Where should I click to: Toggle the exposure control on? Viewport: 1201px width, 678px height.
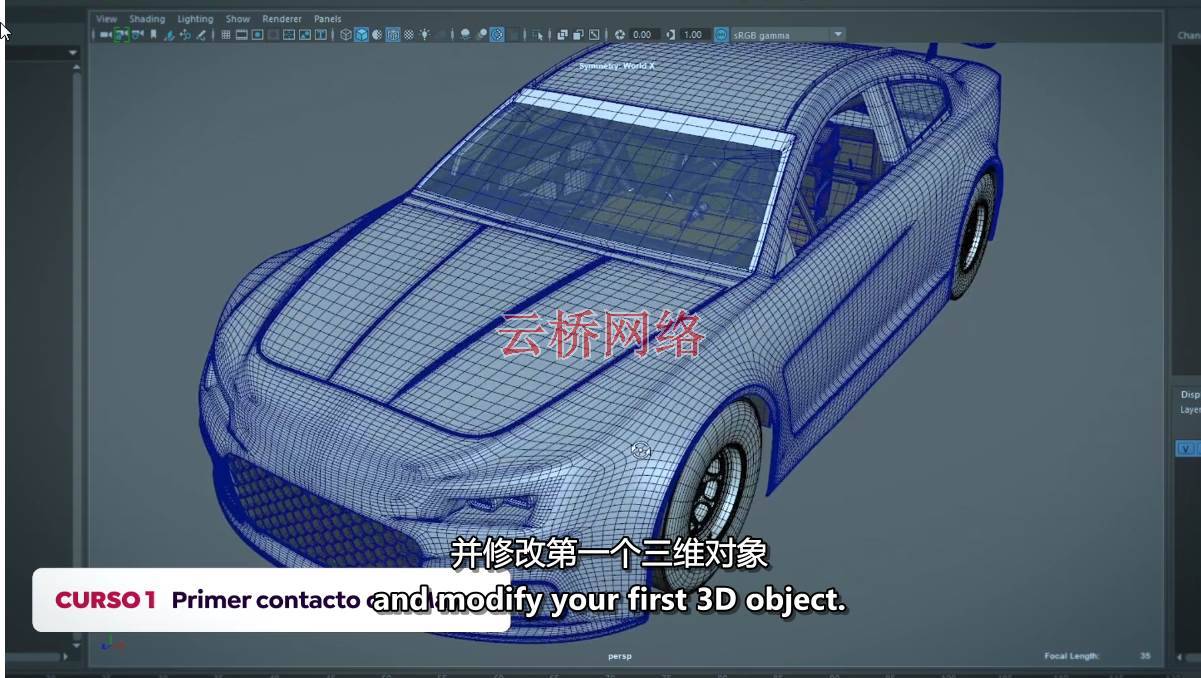[x=621, y=34]
